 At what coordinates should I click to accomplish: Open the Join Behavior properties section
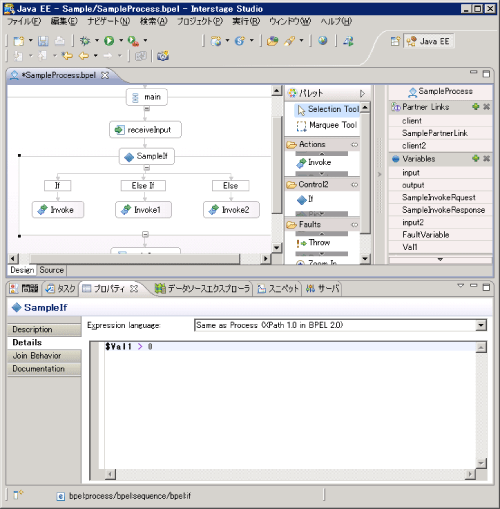(44, 356)
